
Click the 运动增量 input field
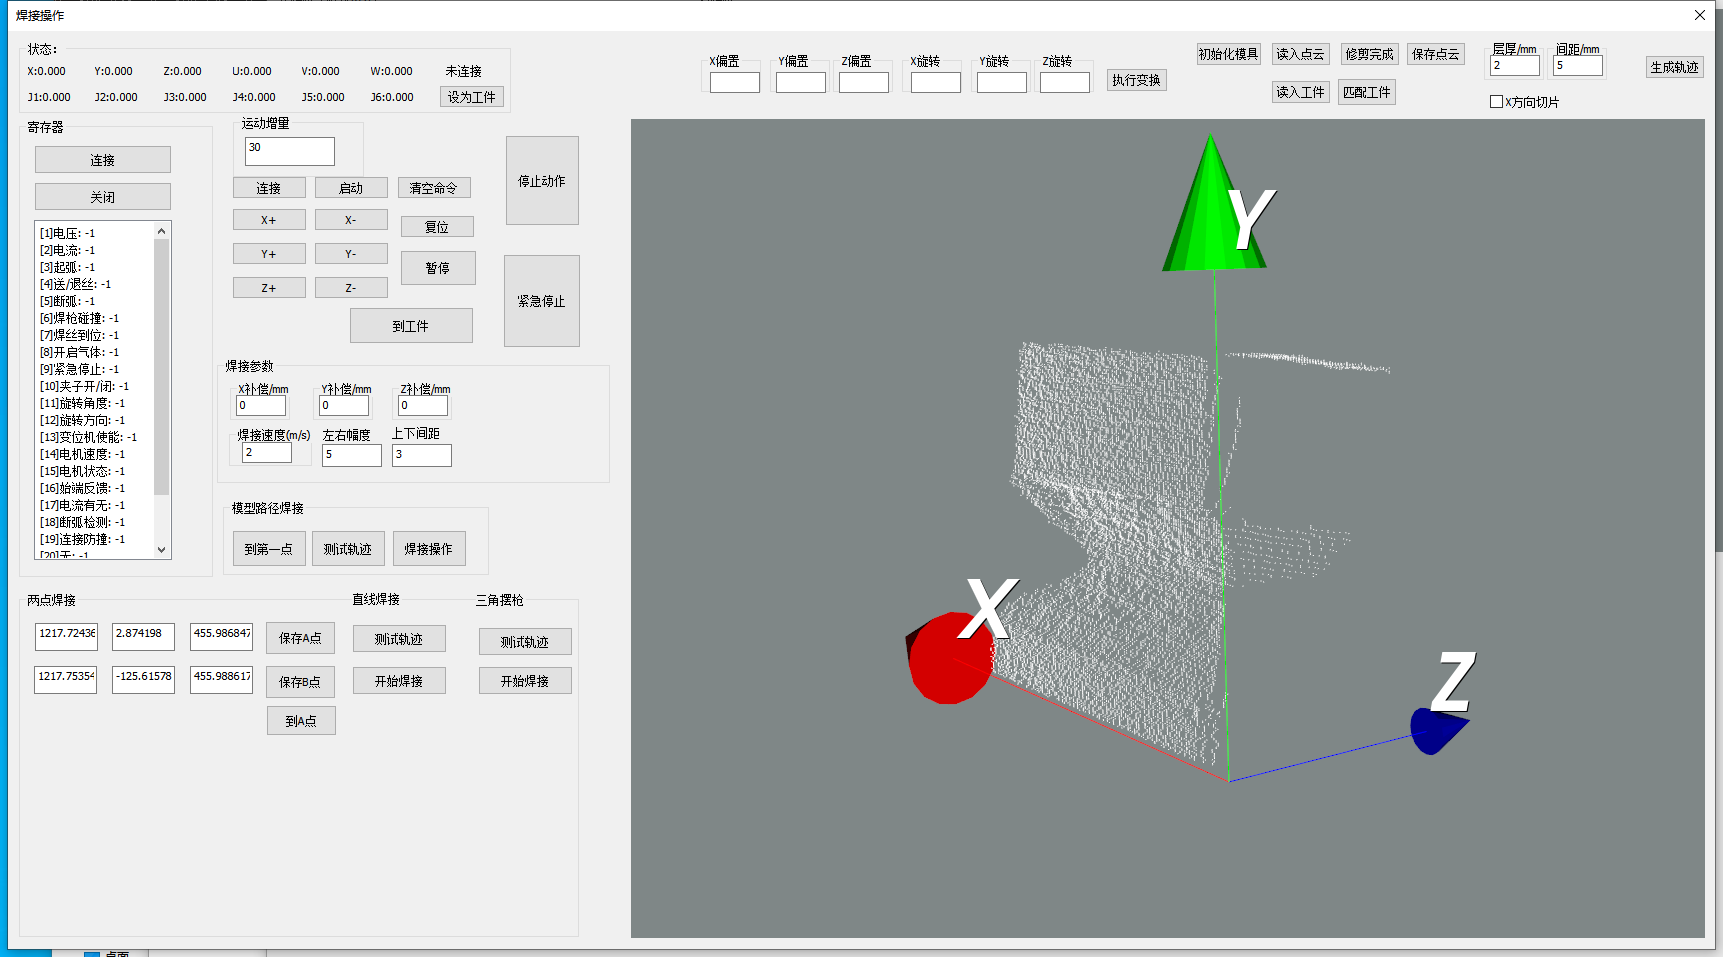290,151
